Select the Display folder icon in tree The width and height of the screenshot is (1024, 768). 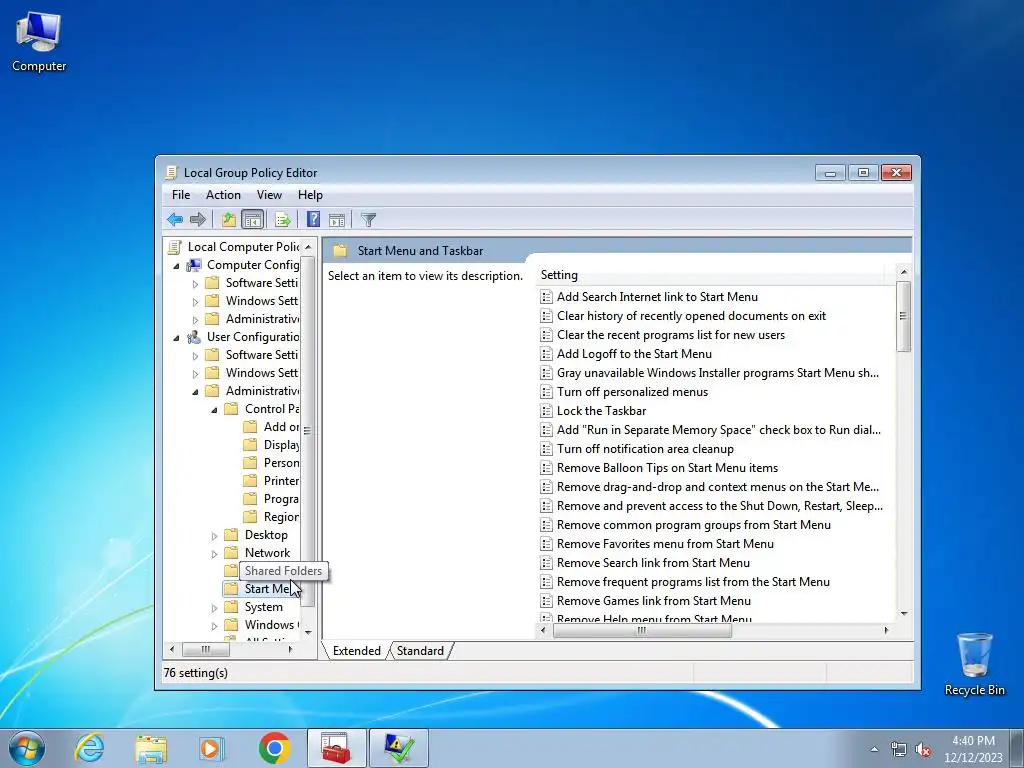pyautogui.click(x=250, y=445)
